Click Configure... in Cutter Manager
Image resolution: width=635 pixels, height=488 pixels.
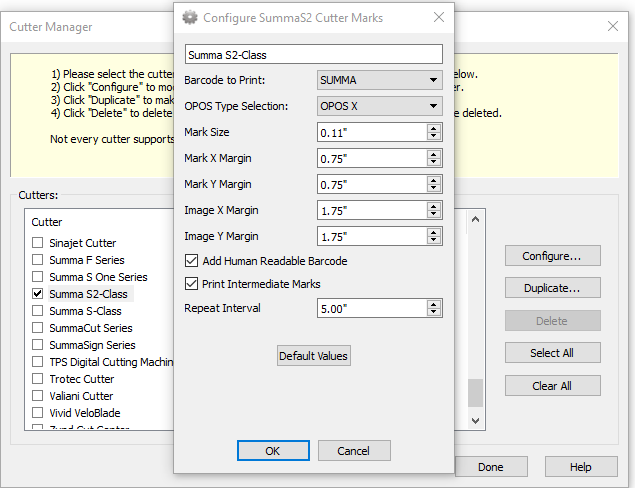(552, 256)
